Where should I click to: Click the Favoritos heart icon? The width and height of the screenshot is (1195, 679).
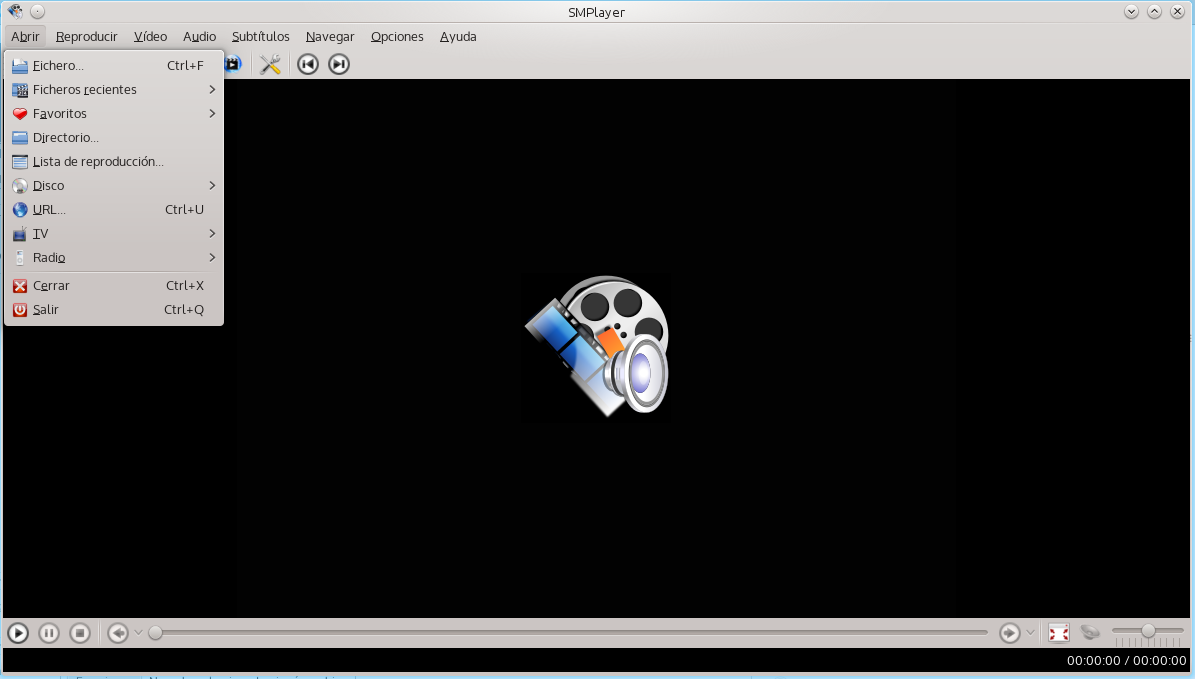pyautogui.click(x=20, y=114)
